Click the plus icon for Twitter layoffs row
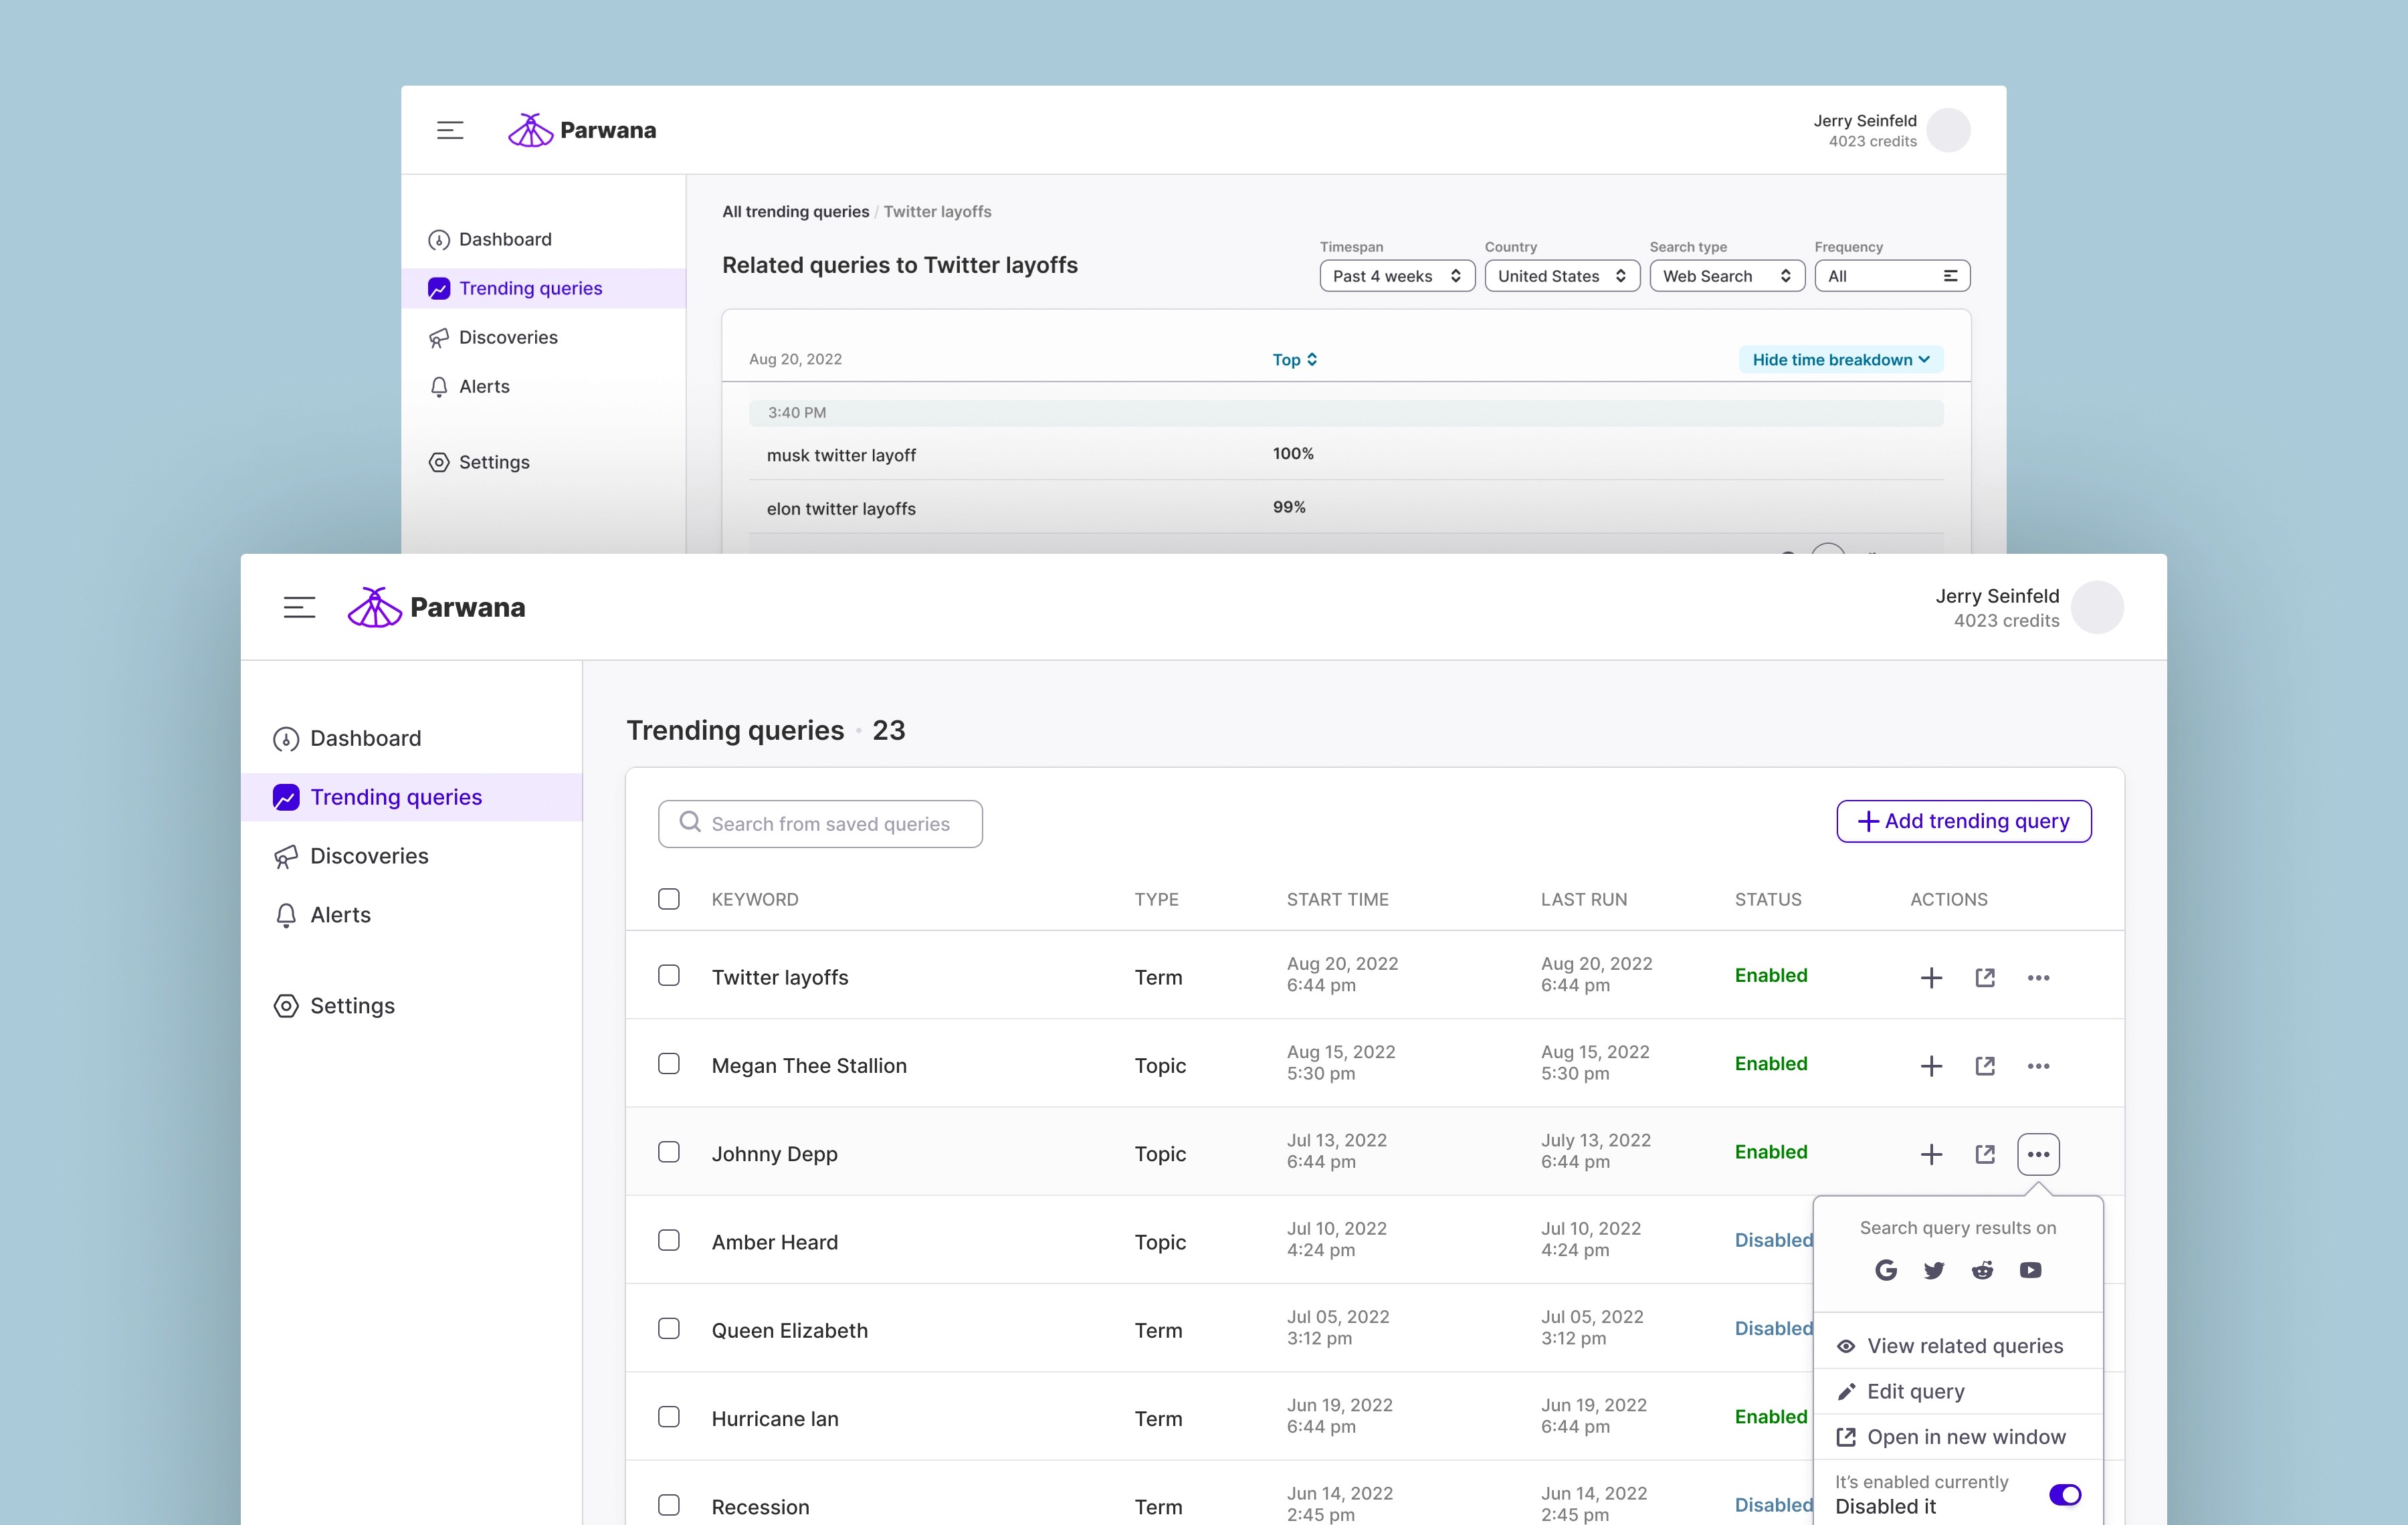Viewport: 2408px width, 1525px height. [1931, 977]
